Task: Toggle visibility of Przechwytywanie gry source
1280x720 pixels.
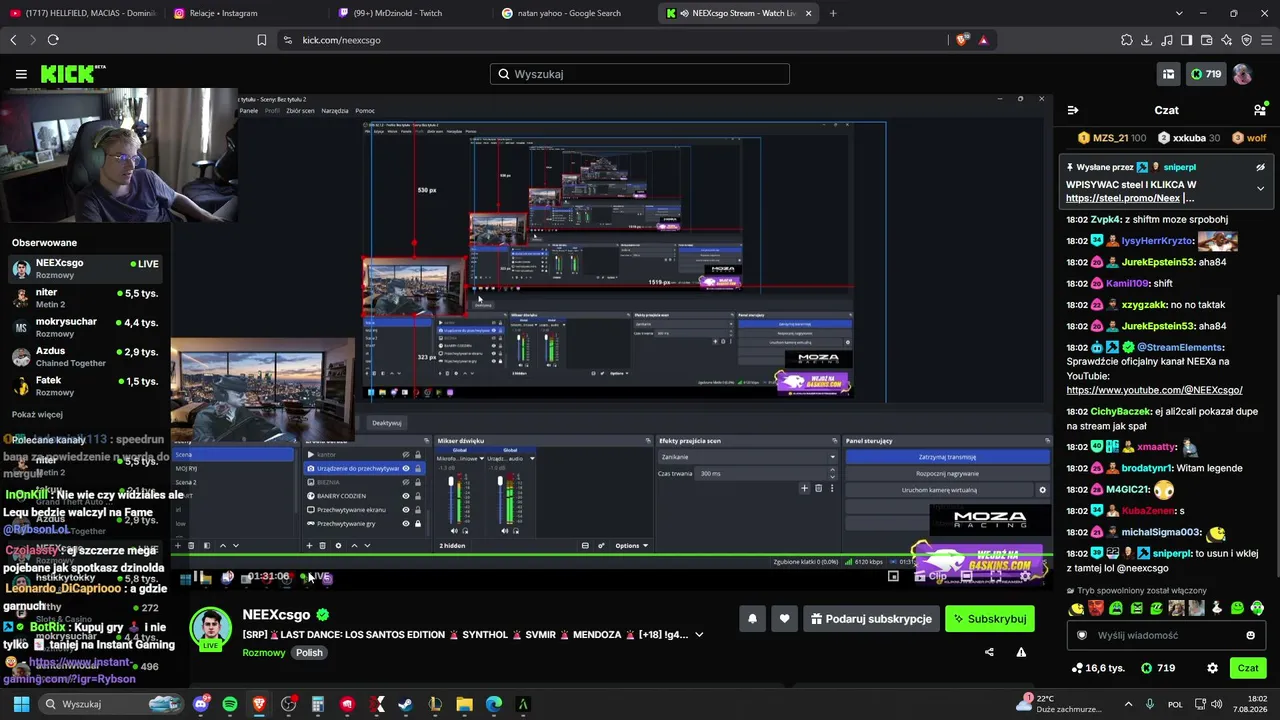Action: (406, 524)
